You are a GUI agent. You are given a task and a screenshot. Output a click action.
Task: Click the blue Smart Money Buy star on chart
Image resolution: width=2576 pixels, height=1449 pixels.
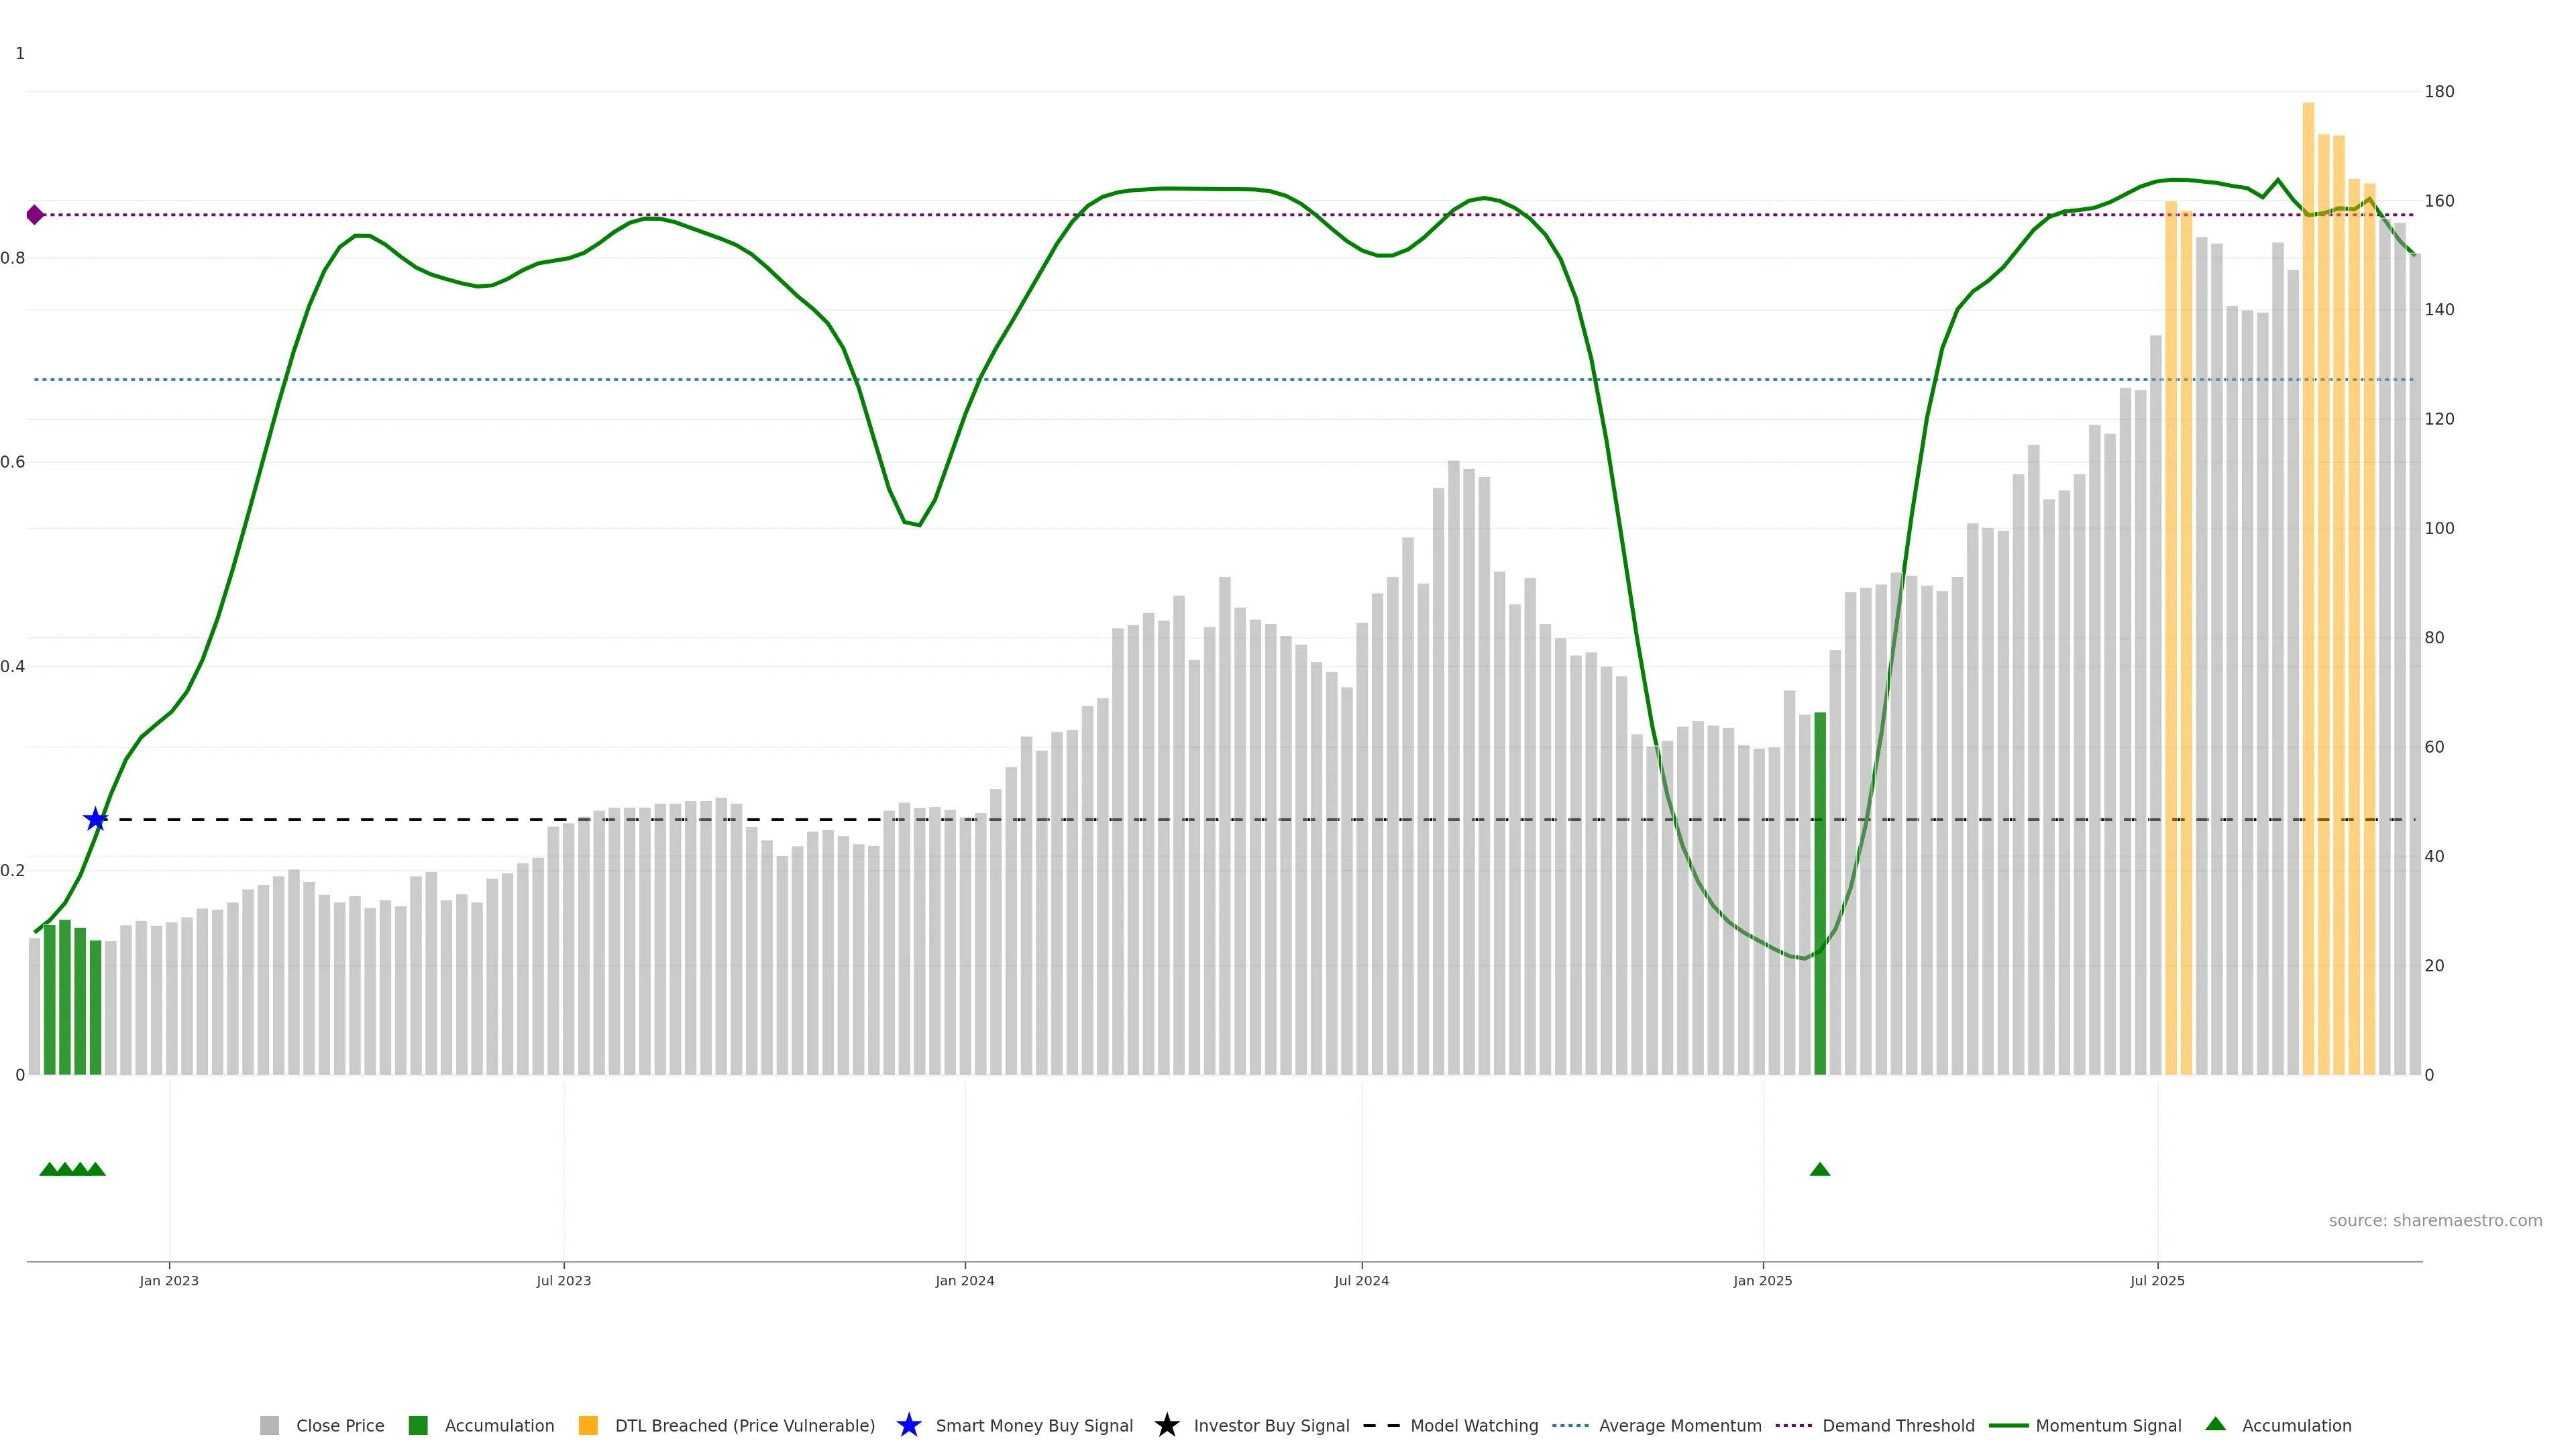click(95, 820)
